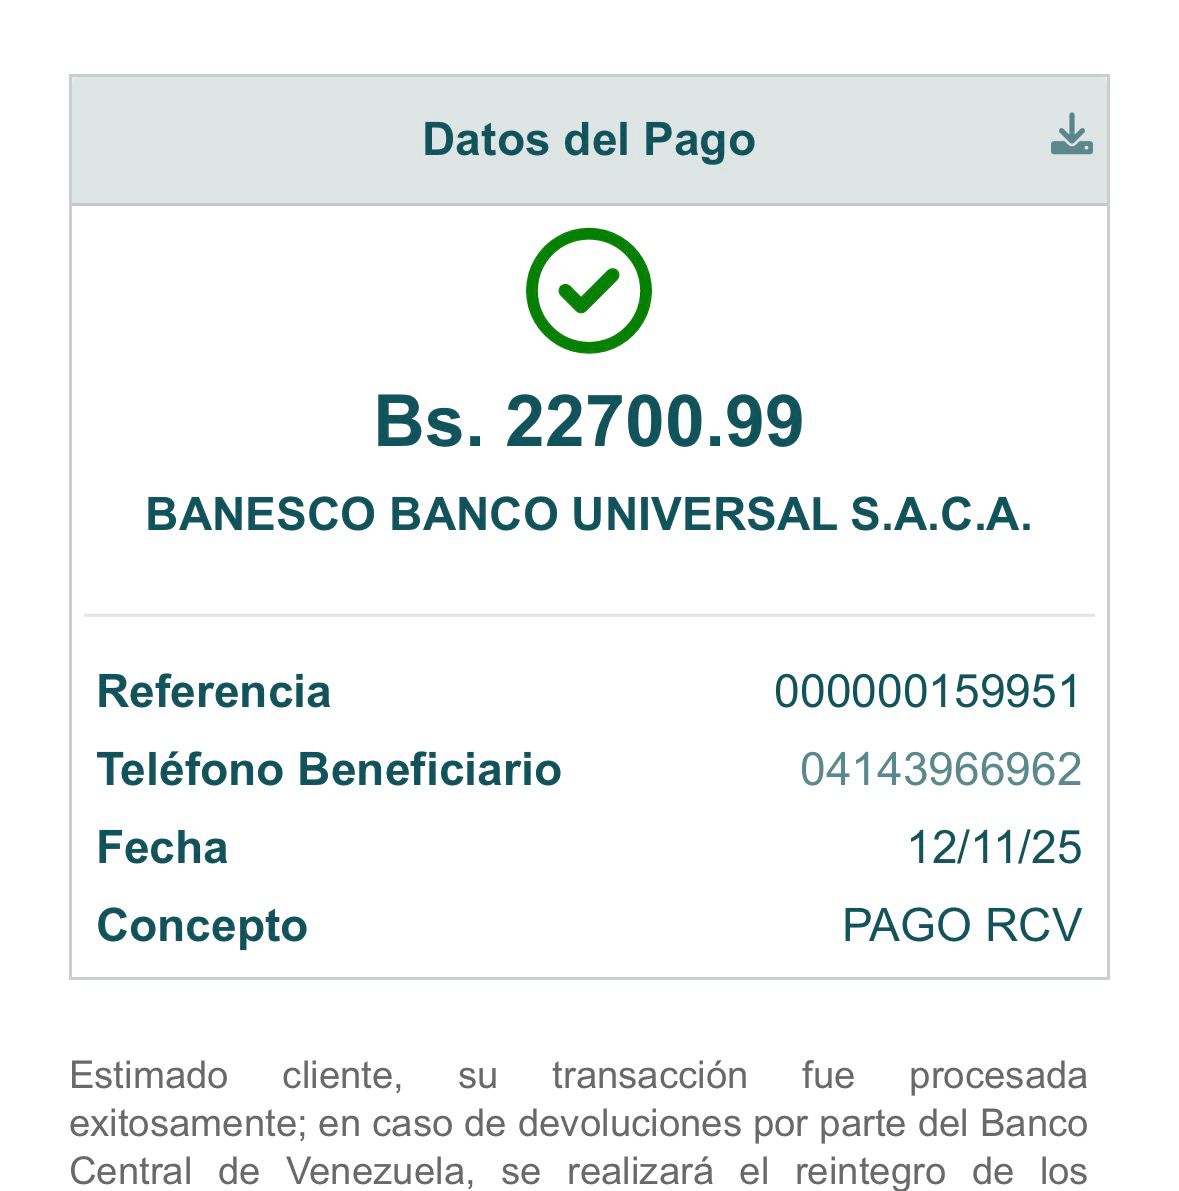1179x1191 pixels.
Task: Click the word 'Estimado' in the notice
Action: coord(149,1076)
